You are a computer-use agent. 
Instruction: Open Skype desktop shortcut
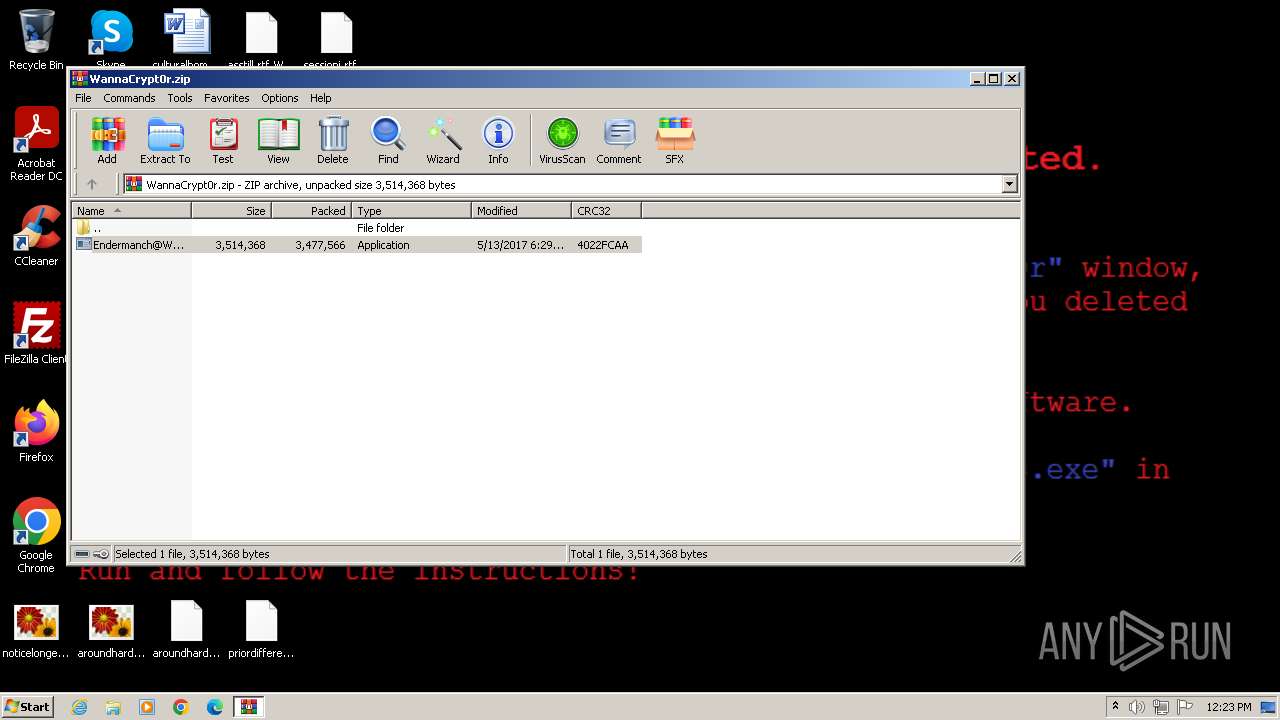coord(110,38)
